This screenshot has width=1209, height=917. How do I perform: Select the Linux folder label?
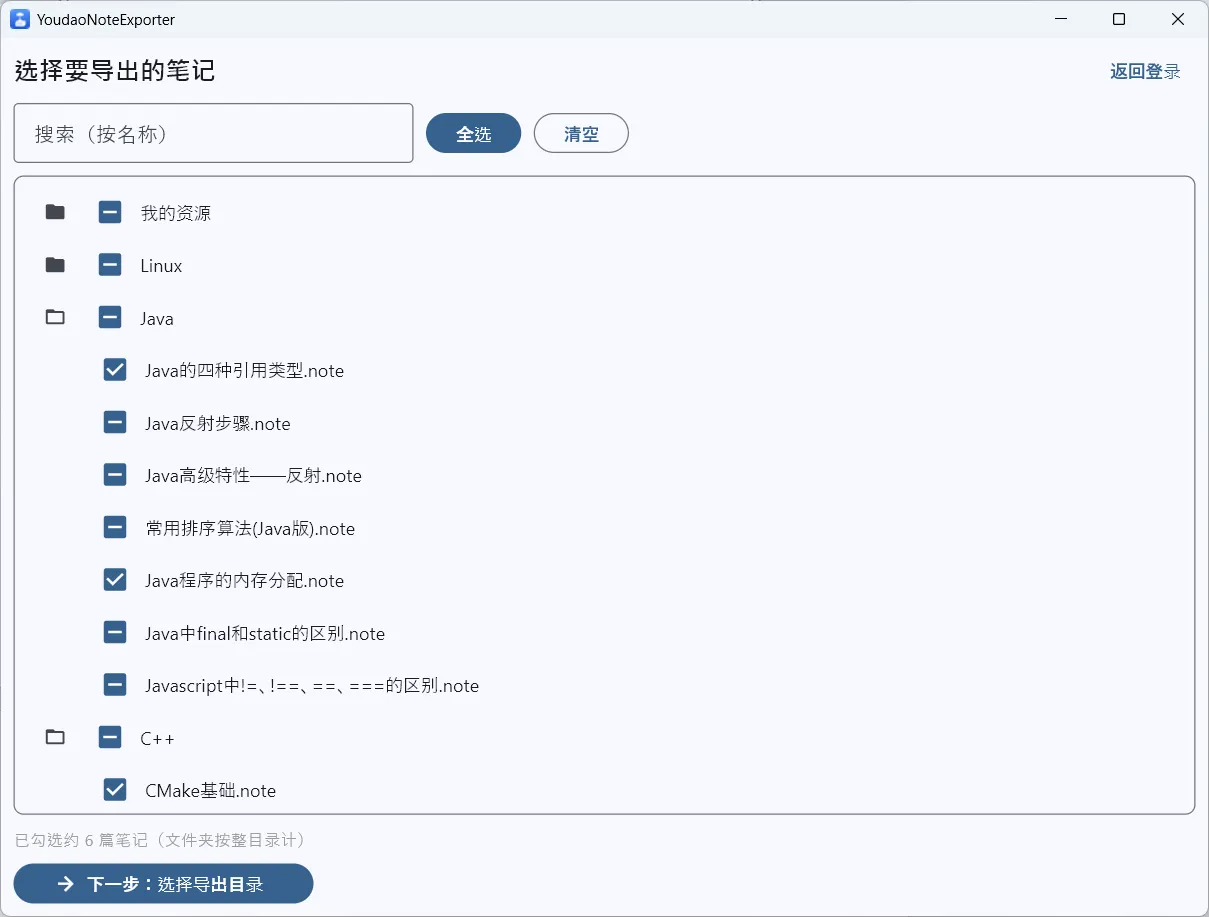(161, 266)
